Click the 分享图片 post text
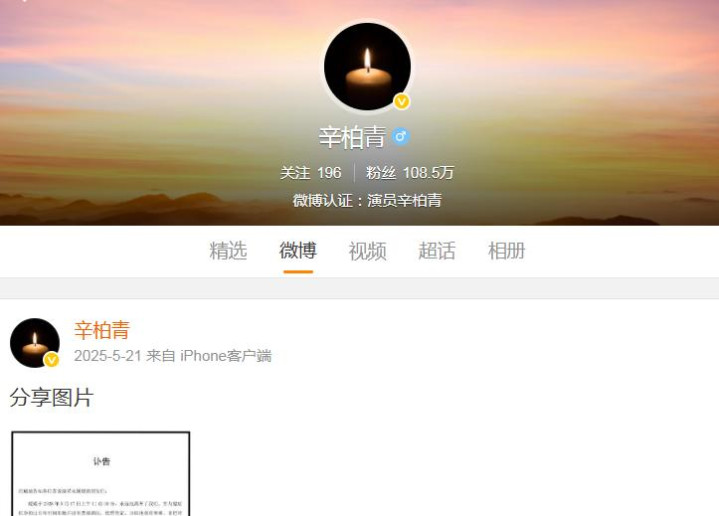719x516 pixels. (51, 397)
